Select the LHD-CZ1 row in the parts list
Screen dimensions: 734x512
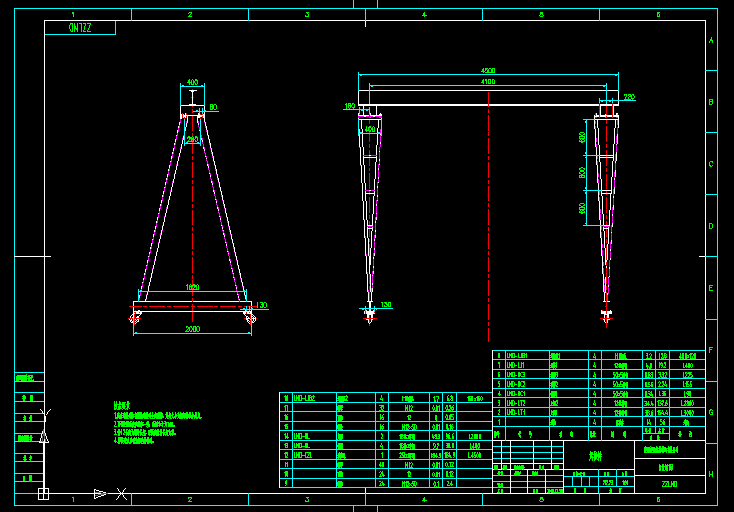click(x=301, y=455)
